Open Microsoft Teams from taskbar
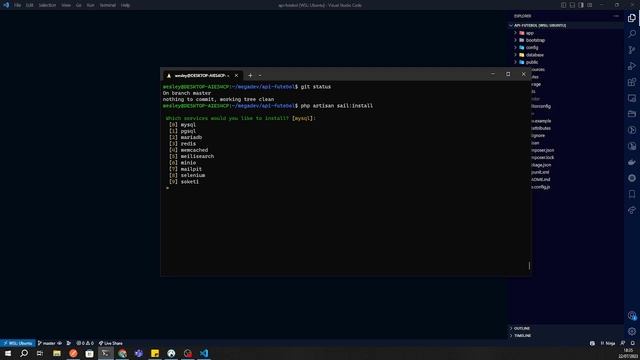Image resolution: width=640 pixels, height=360 pixels. coord(138,353)
